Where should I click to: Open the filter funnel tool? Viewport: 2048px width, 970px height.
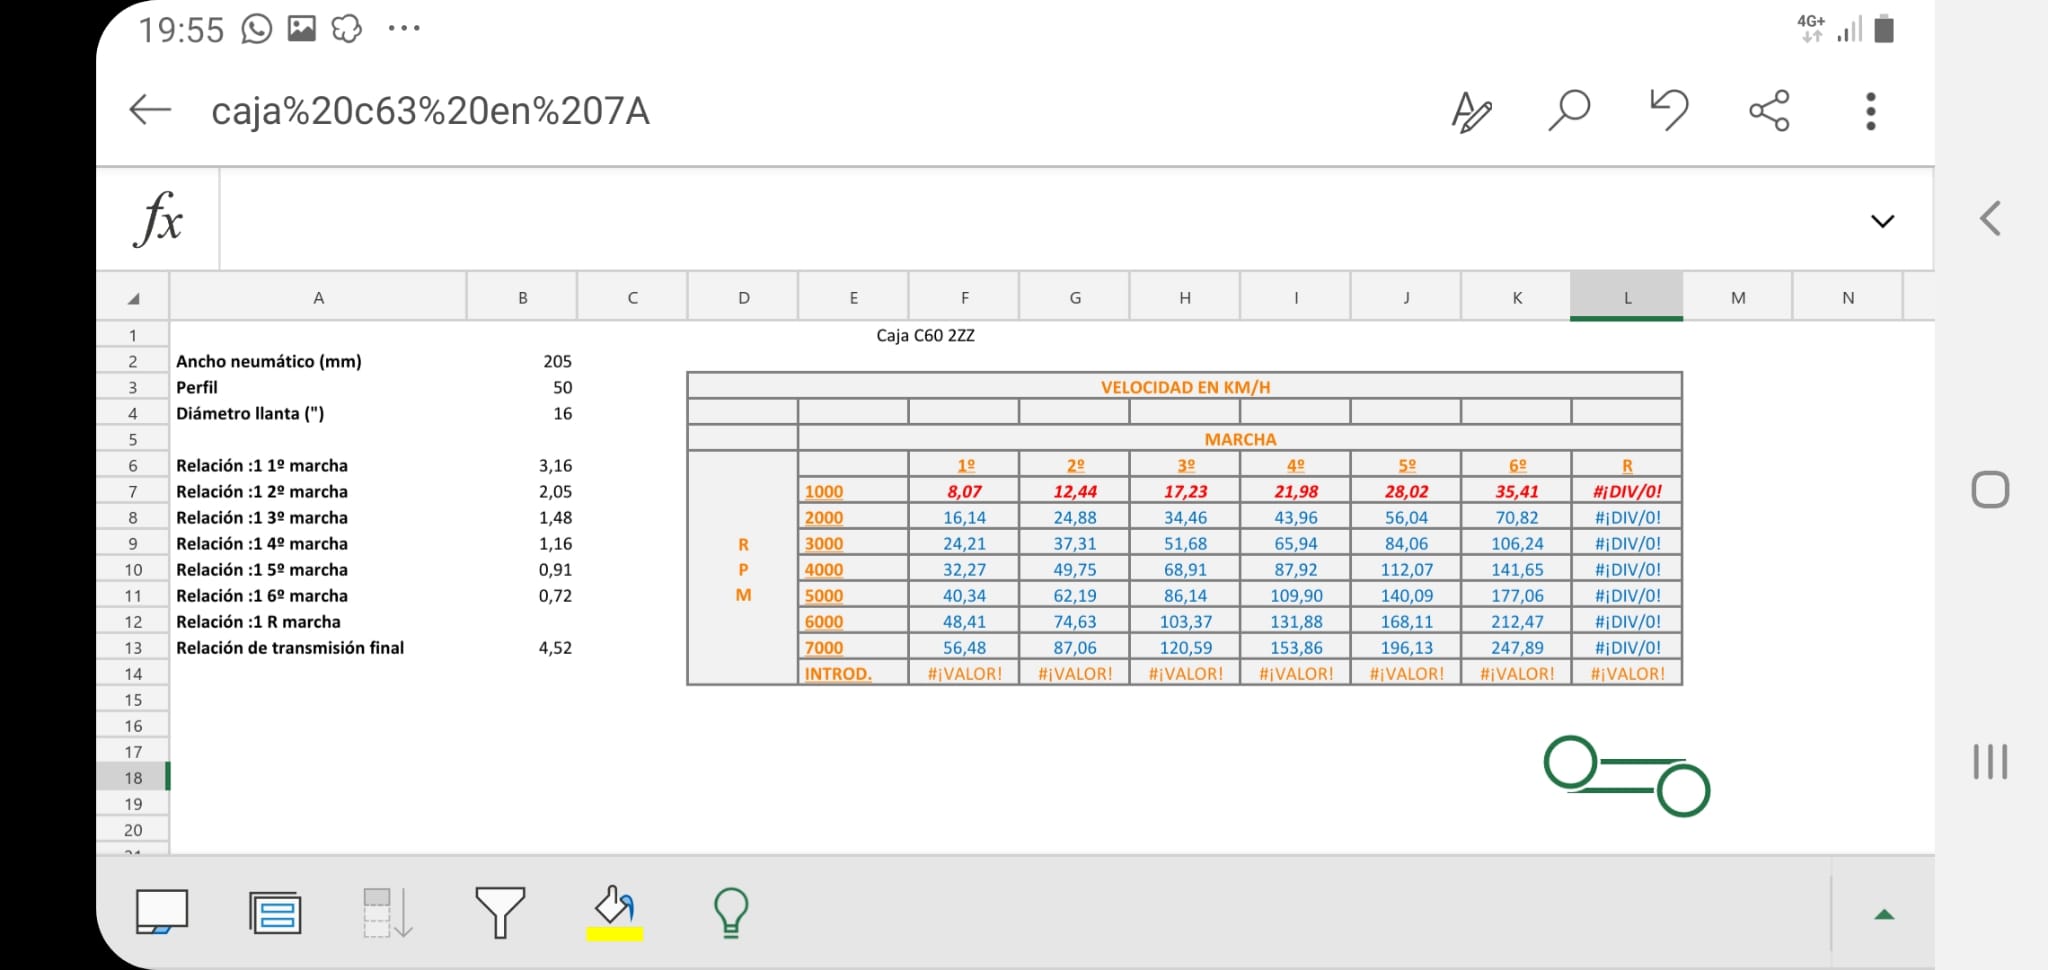click(500, 912)
